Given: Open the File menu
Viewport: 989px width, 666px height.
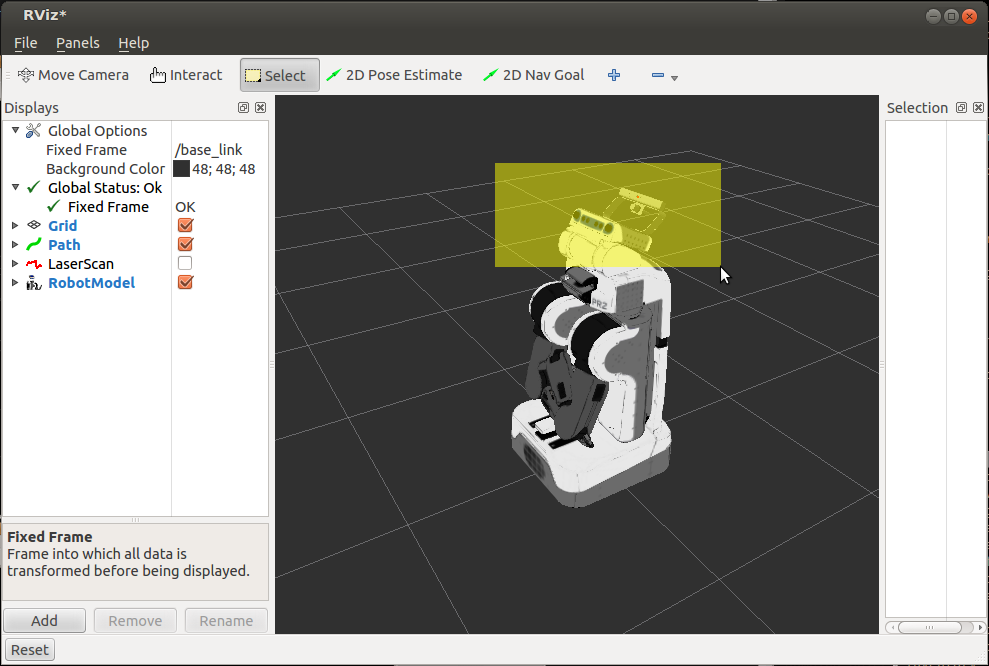Looking at the screenshot, I should point(25,43).
